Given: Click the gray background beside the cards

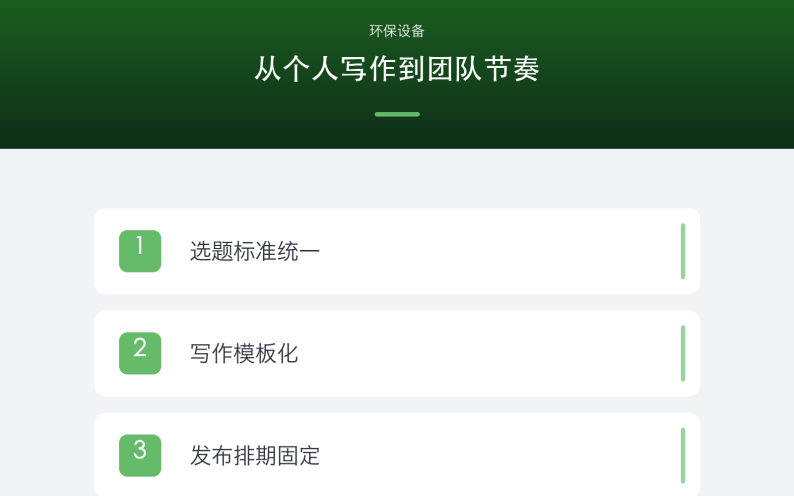Looking at the screenshot, I should click(x=47, y=324).
